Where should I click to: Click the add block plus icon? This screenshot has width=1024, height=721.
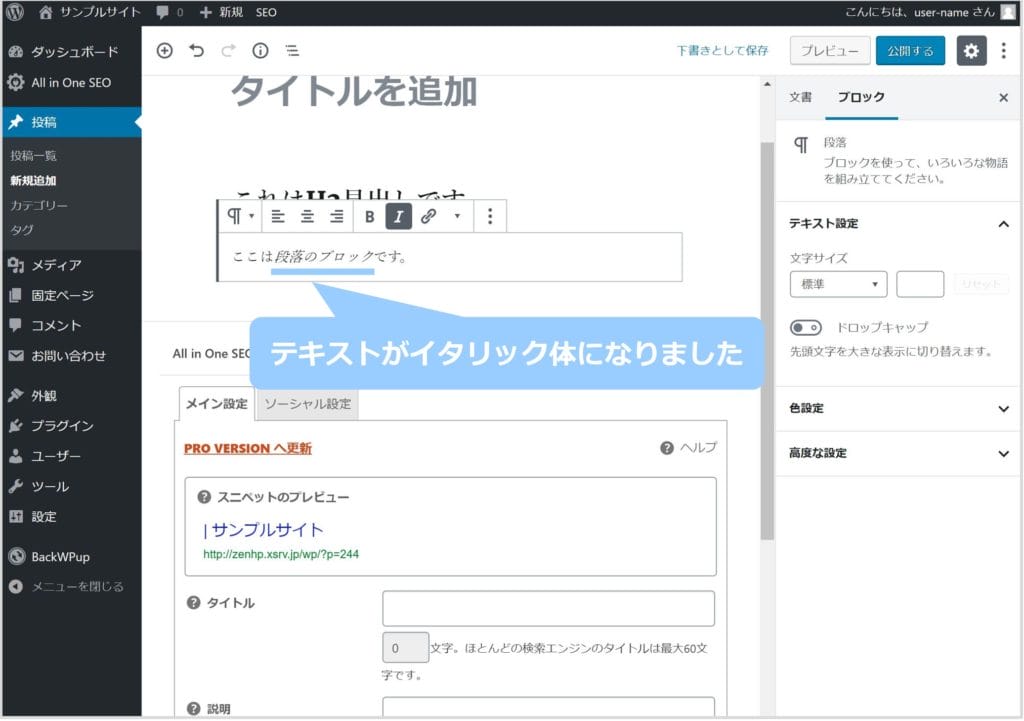[165, 51]
